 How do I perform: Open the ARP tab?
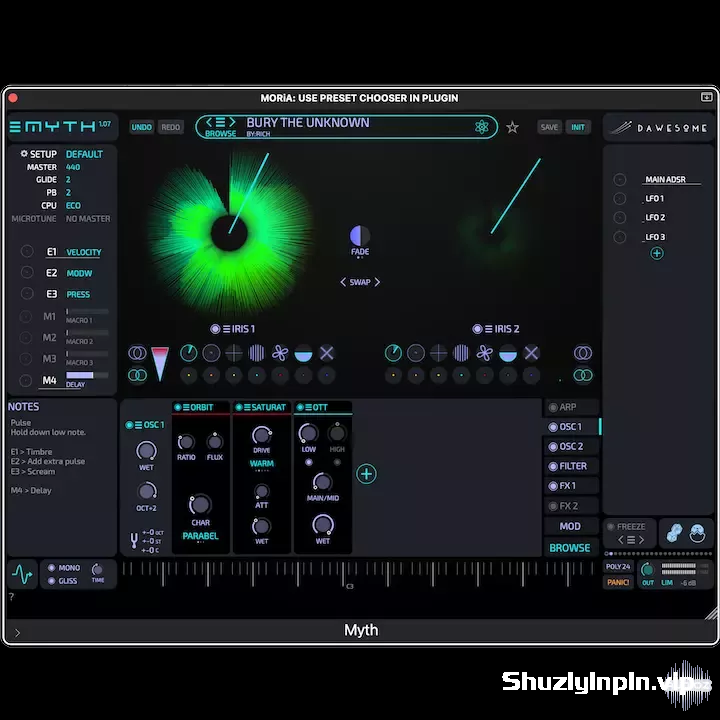(x=572, y=407)
